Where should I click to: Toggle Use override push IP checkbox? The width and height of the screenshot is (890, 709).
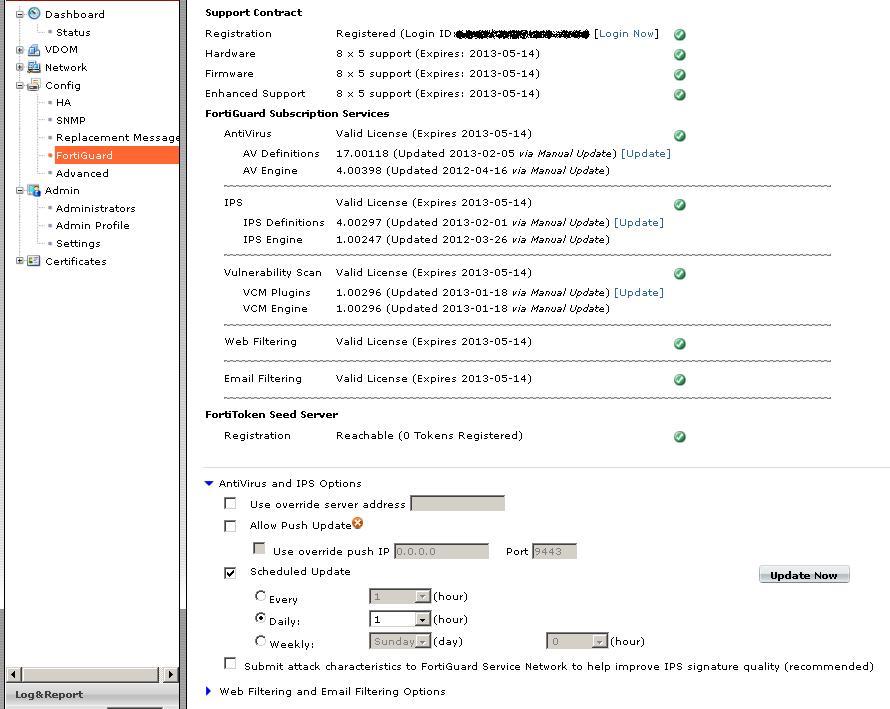point(259,548)
